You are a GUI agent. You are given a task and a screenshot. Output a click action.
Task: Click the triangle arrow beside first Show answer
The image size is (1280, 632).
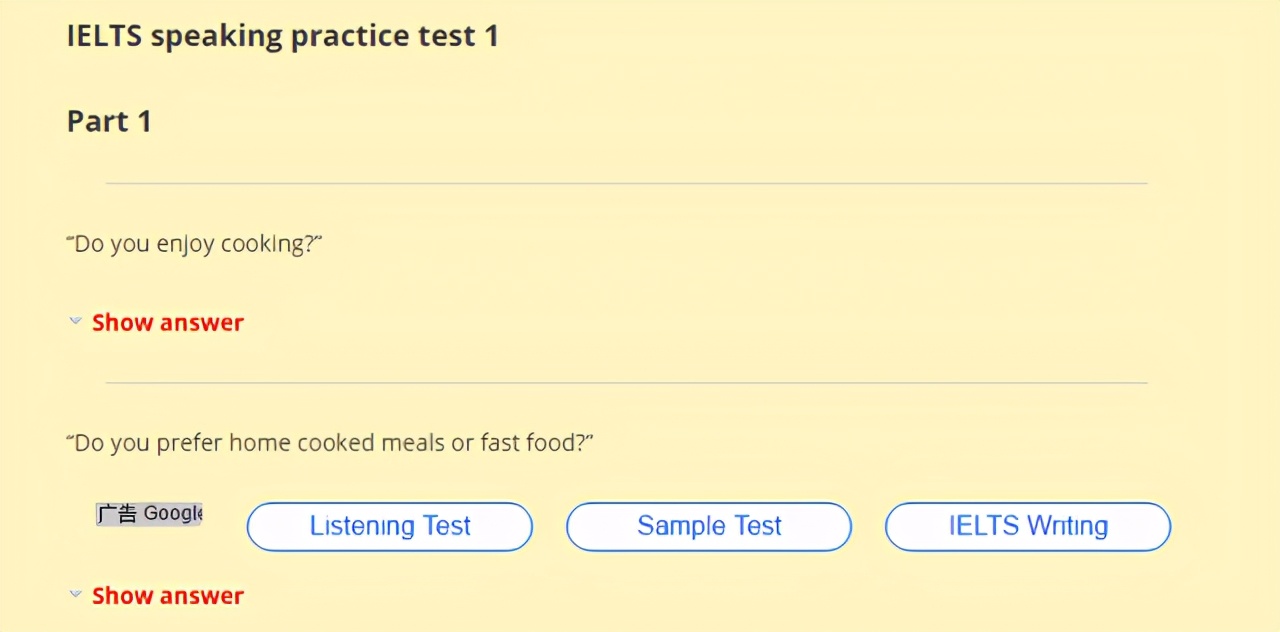75,322
